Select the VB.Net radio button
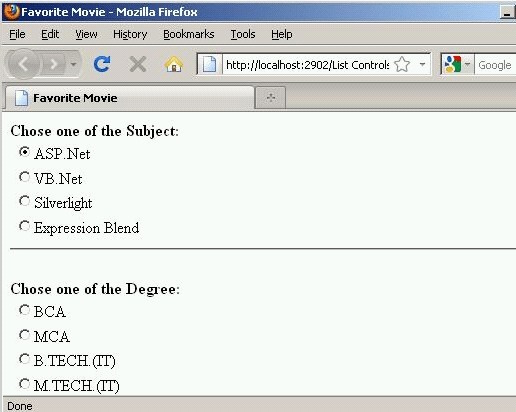This screenshot has height=412, width=516. 24,177
